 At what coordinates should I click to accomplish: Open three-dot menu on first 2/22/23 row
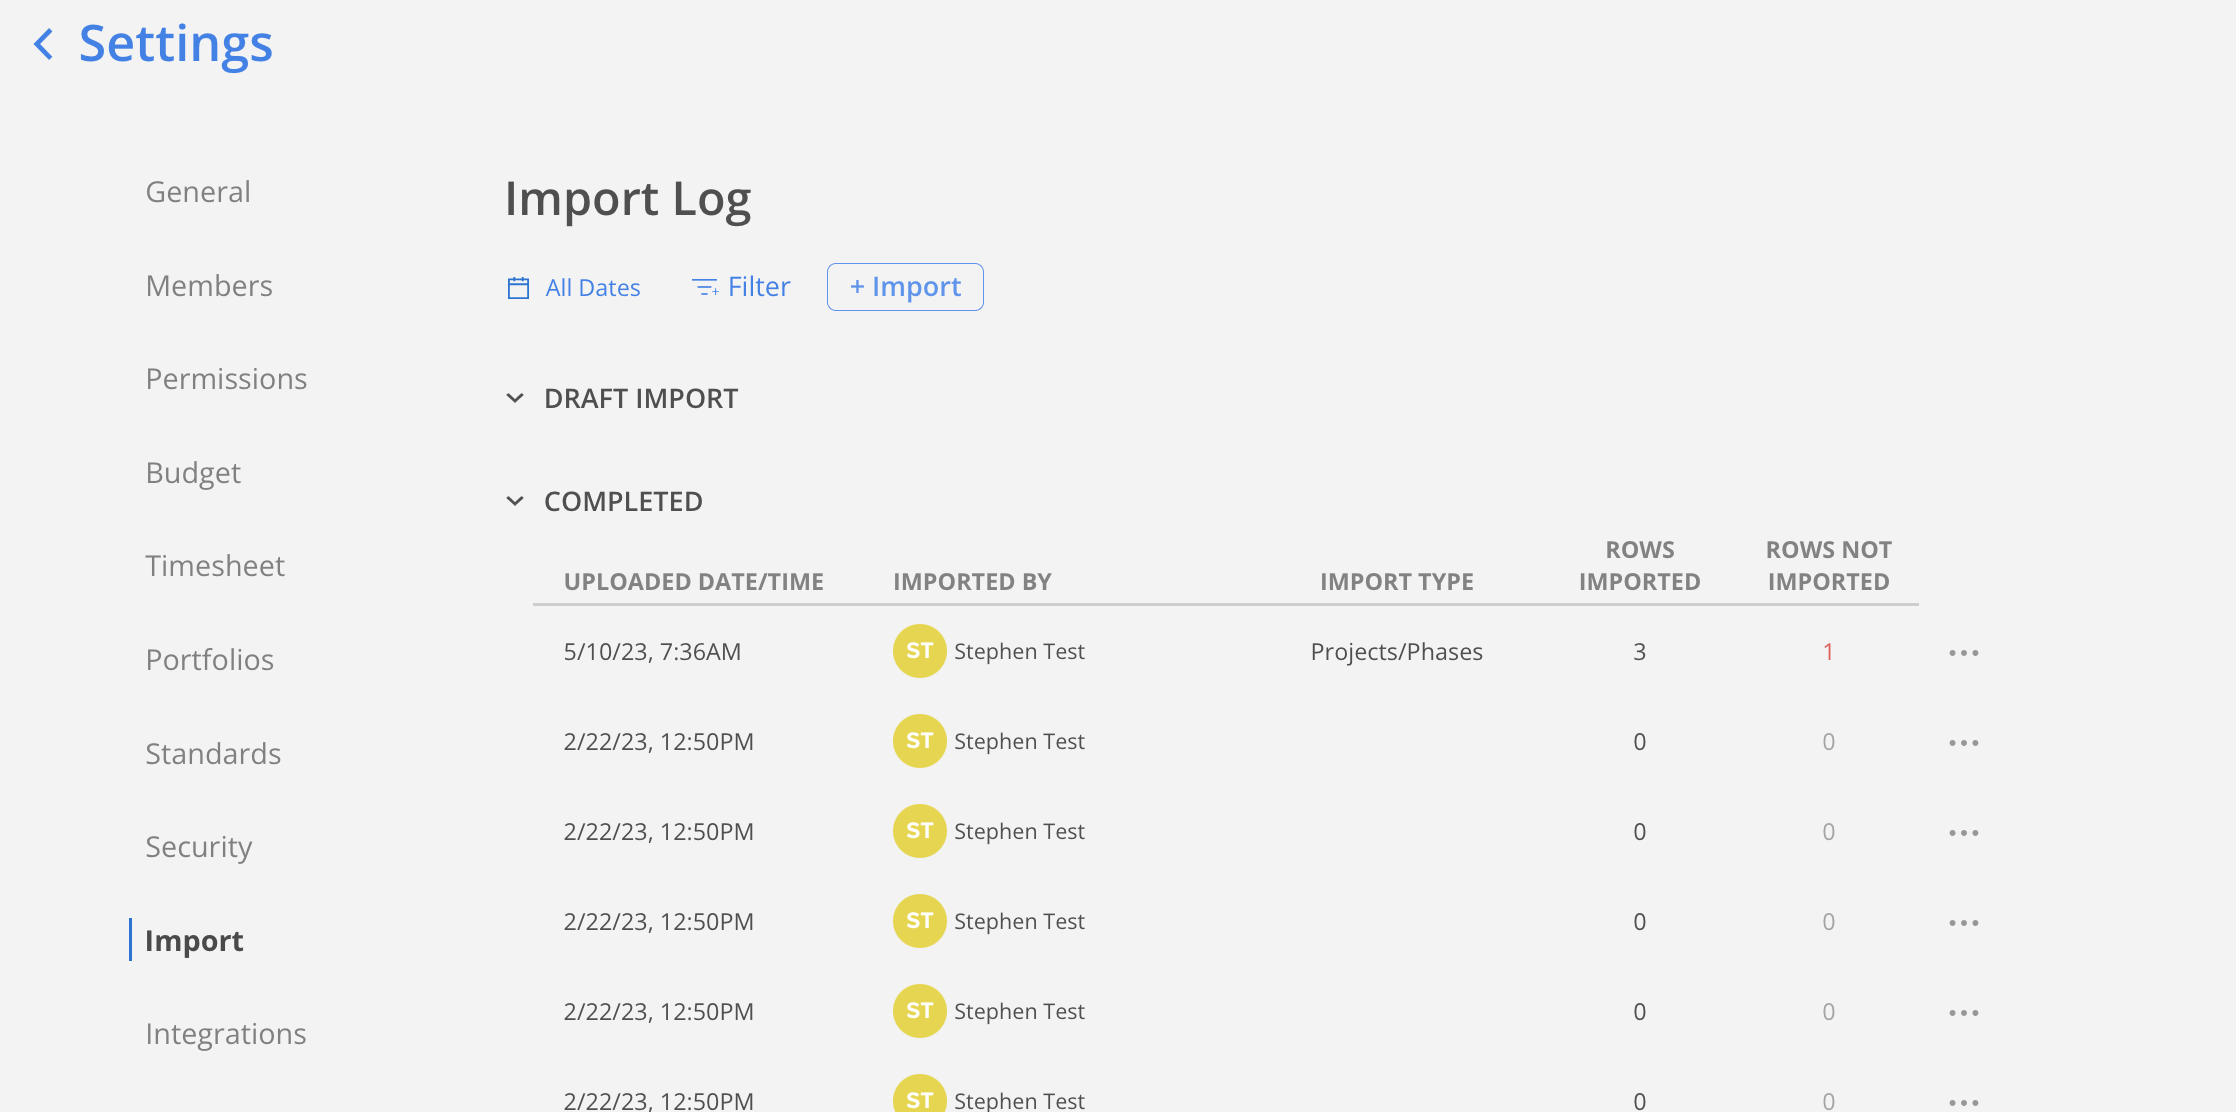tap(1963, 743)
